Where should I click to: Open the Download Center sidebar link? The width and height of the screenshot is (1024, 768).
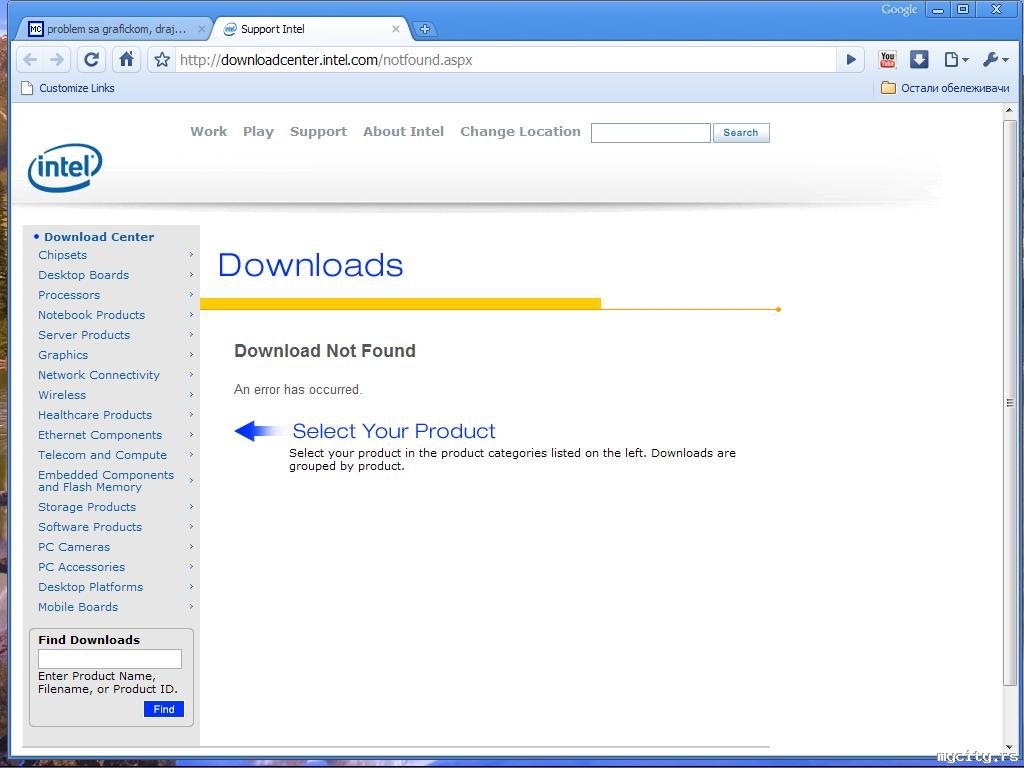click(99, 237)
